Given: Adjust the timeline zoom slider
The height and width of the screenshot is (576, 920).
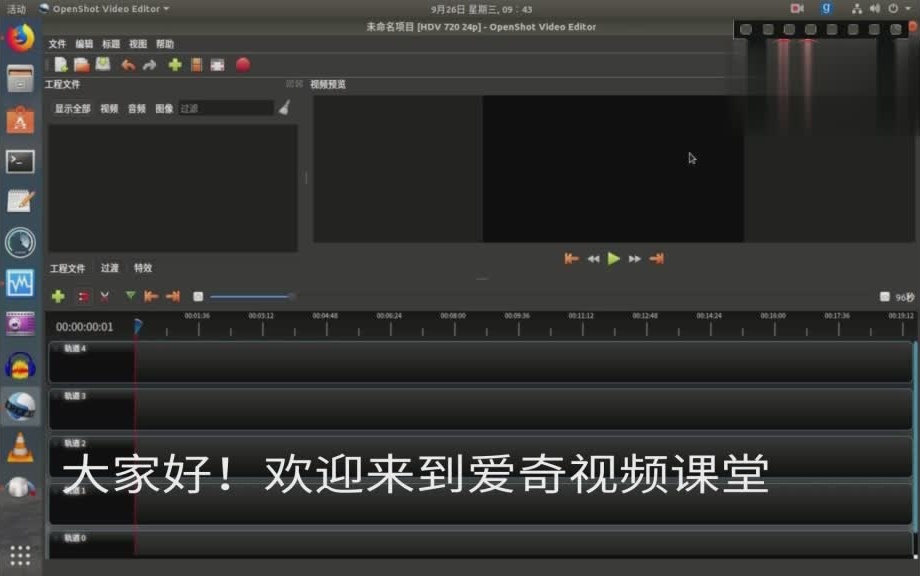Looking at the screenshot, I should click(x=252, y=297).
